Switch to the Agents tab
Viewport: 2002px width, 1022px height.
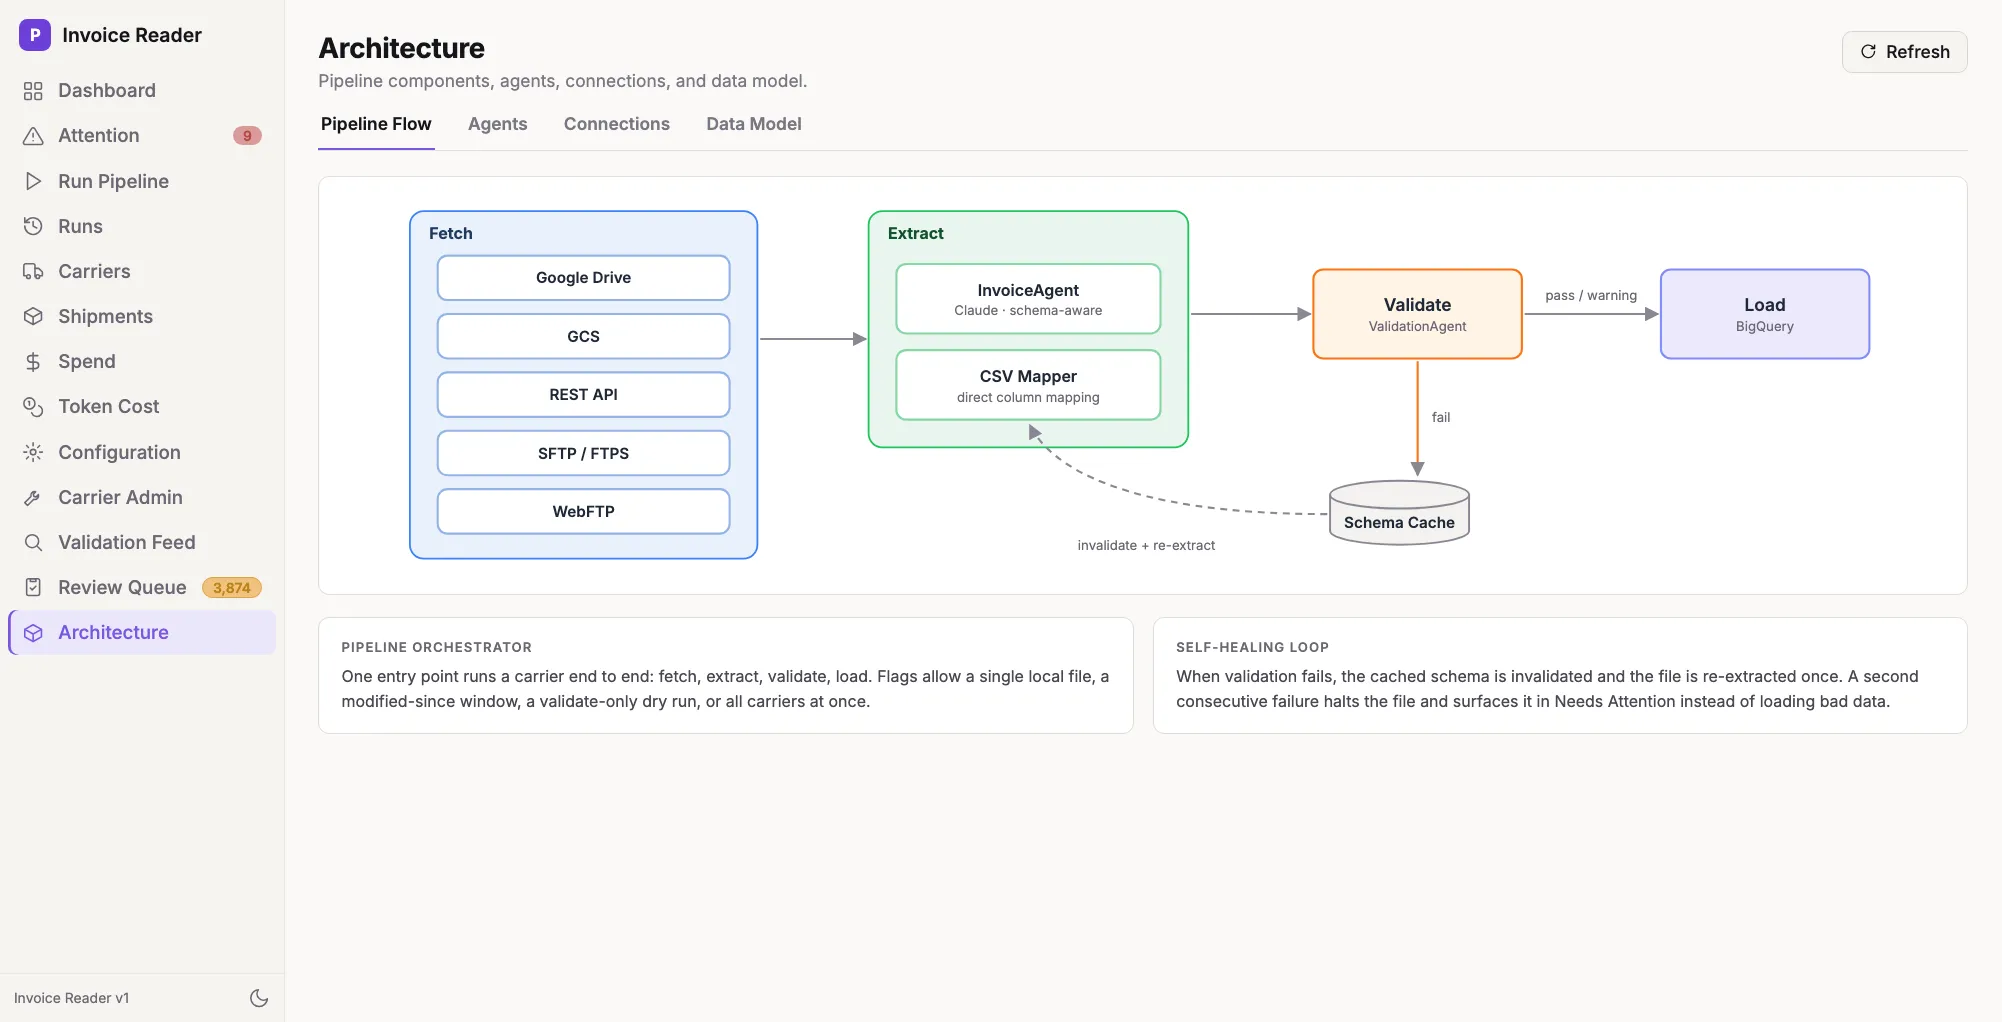(497, 124)
